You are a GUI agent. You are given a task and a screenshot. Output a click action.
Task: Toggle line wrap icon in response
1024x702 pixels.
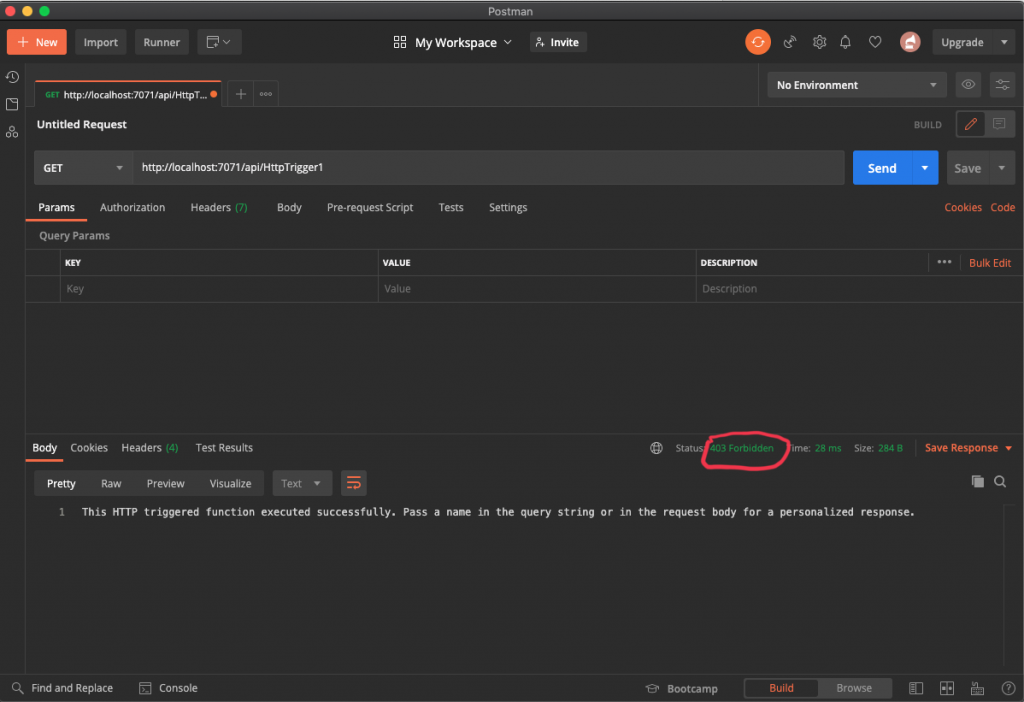(x=353, y=483)
